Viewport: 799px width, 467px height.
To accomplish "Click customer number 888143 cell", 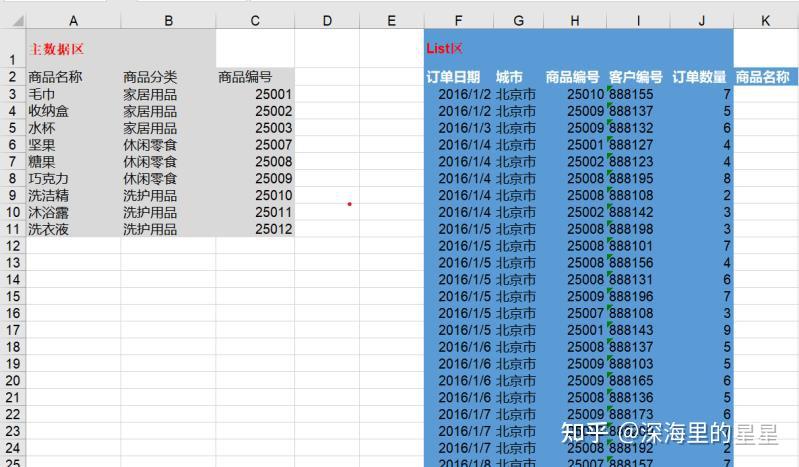I will pos(638,330).
